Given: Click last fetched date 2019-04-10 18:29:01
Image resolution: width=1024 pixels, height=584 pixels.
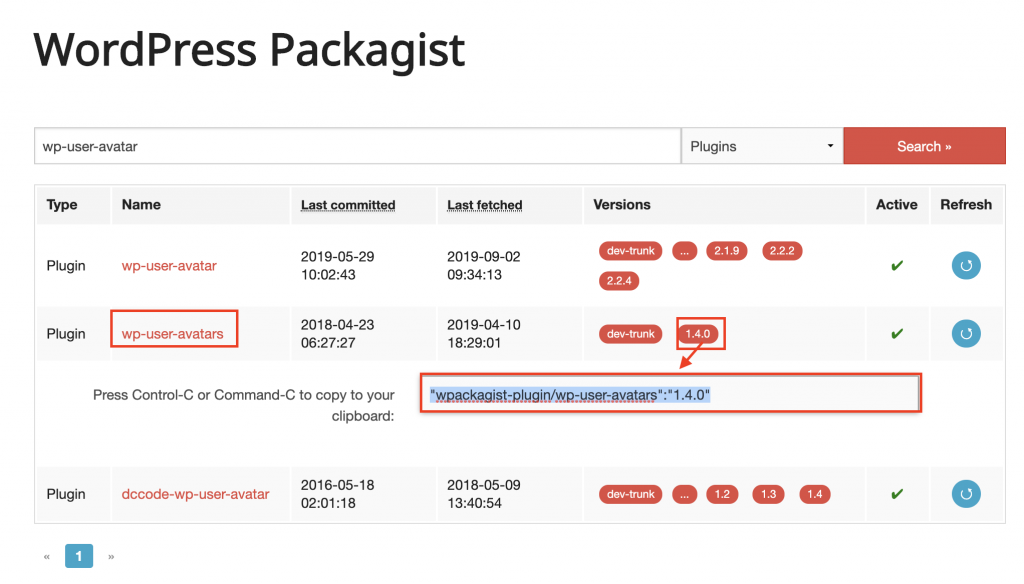Looking at the screenshot, I should pos(484,333).
